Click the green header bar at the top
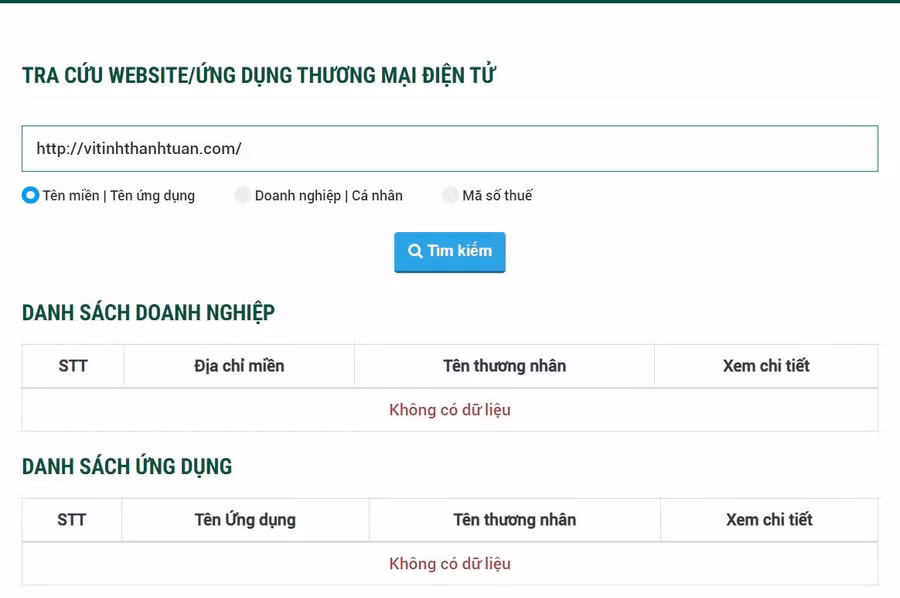The width and height of the screenshot is (900, 598). 450,5
